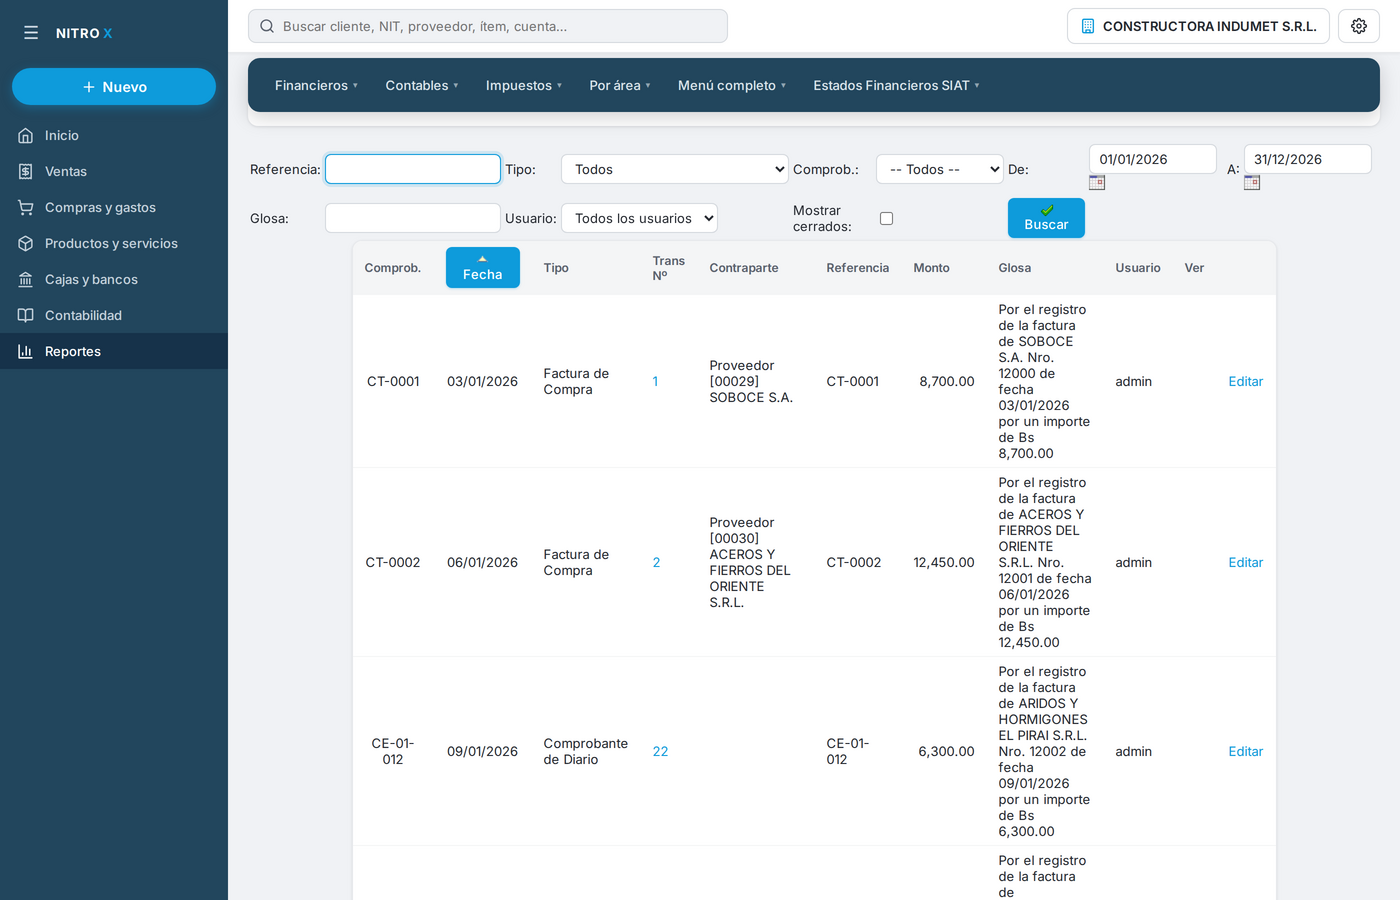This screenshot has height=900, width=1400.
Task: Open the Menú completo menu
Action: 732,85
